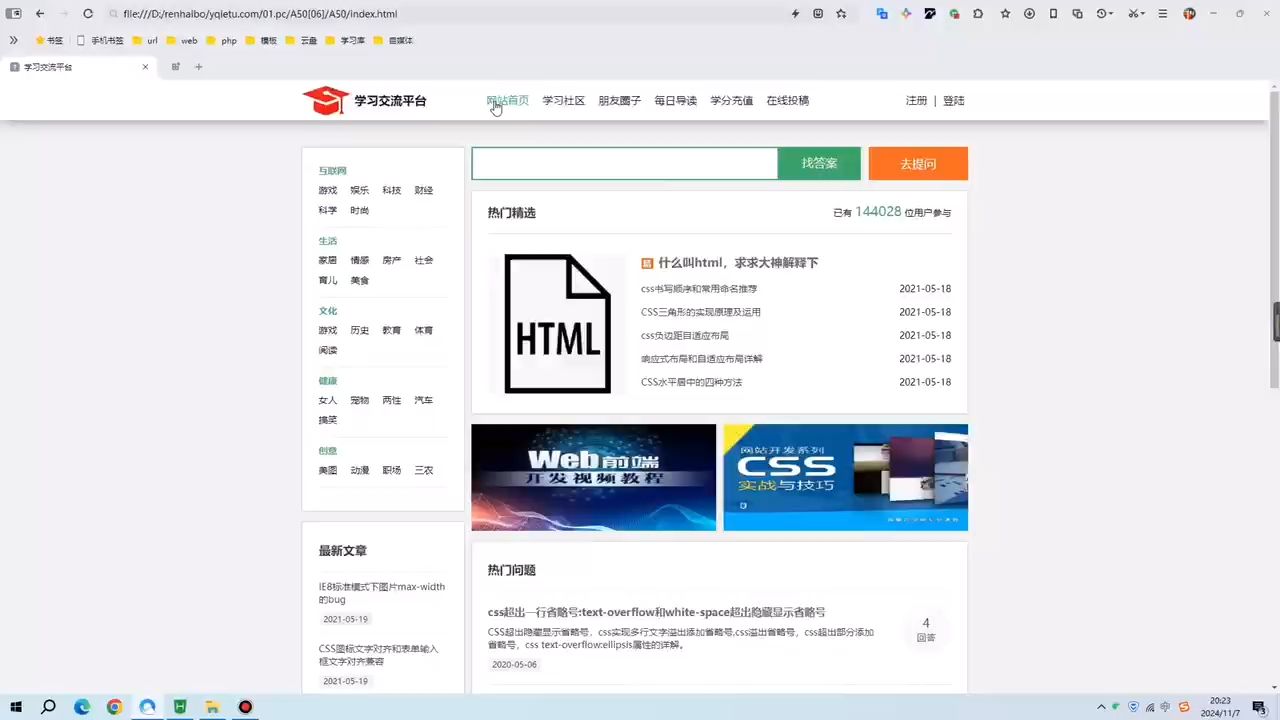Open 在线投稿 nav item
This screenshot has height=720, width=1280.
click(787, 101)
